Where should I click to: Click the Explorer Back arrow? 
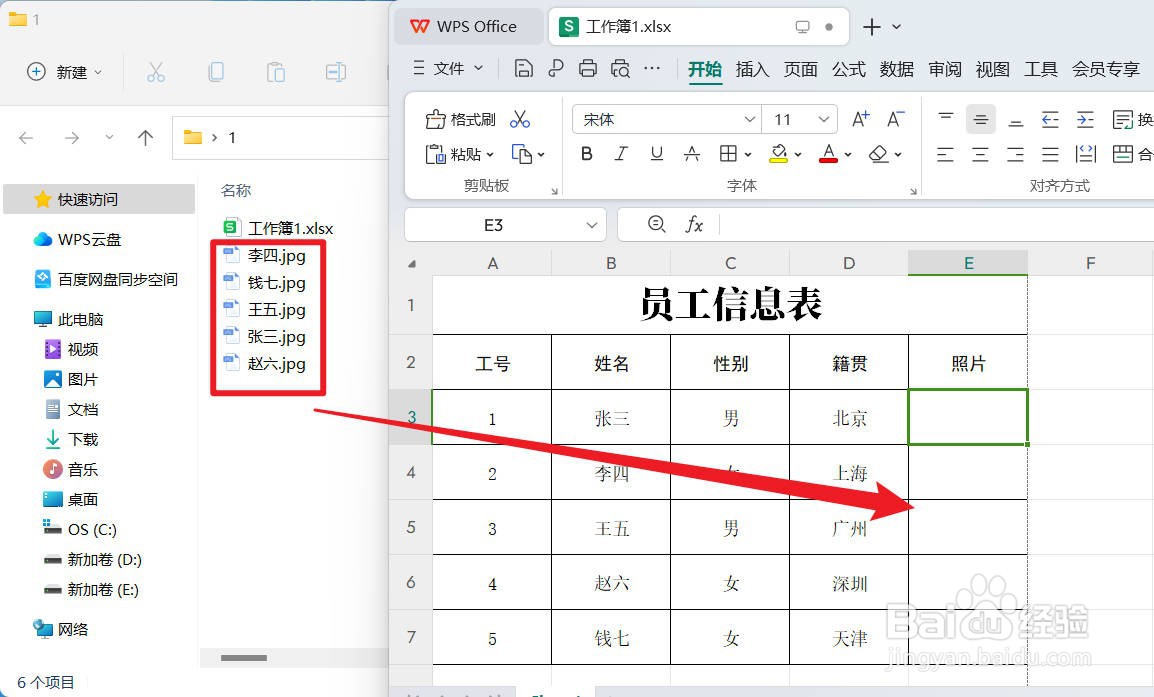[x=26, y=138]
